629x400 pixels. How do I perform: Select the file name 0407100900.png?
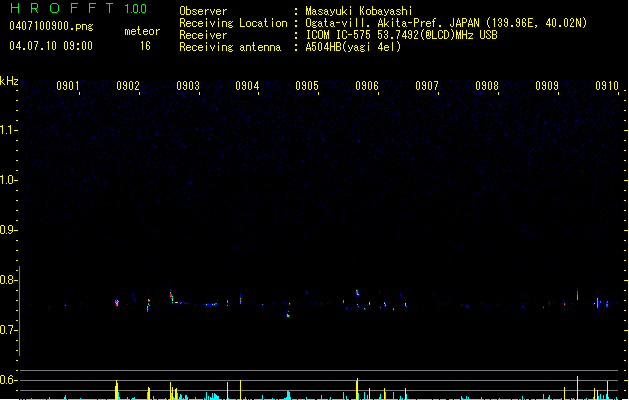(x=51, y=26)
